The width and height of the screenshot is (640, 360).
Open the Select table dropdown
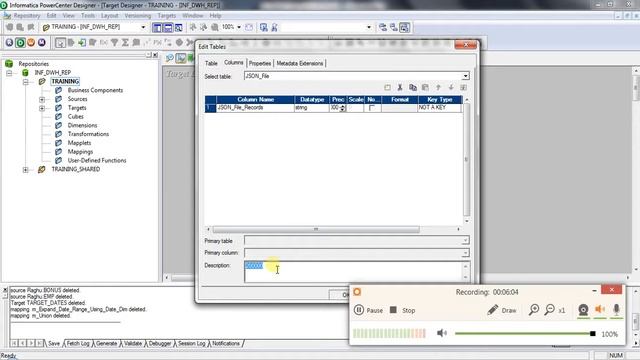tap(465, 76)
